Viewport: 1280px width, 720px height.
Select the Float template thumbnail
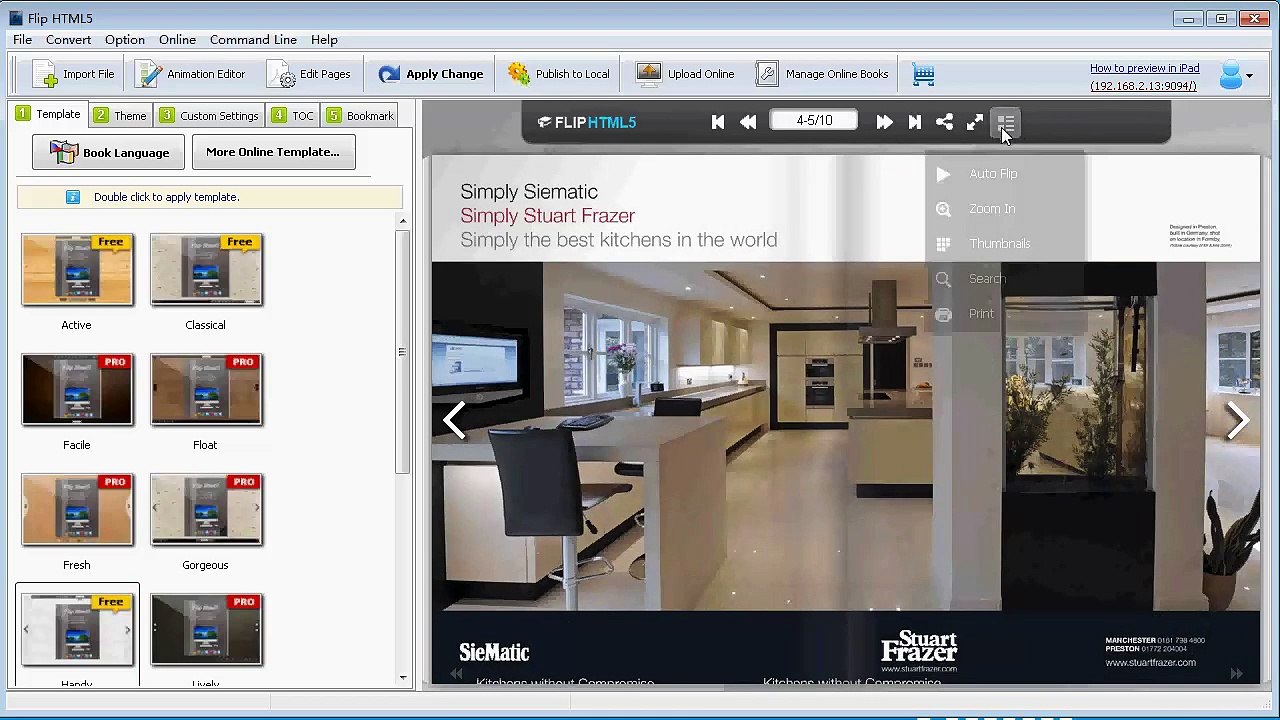[x=206, y=390]
